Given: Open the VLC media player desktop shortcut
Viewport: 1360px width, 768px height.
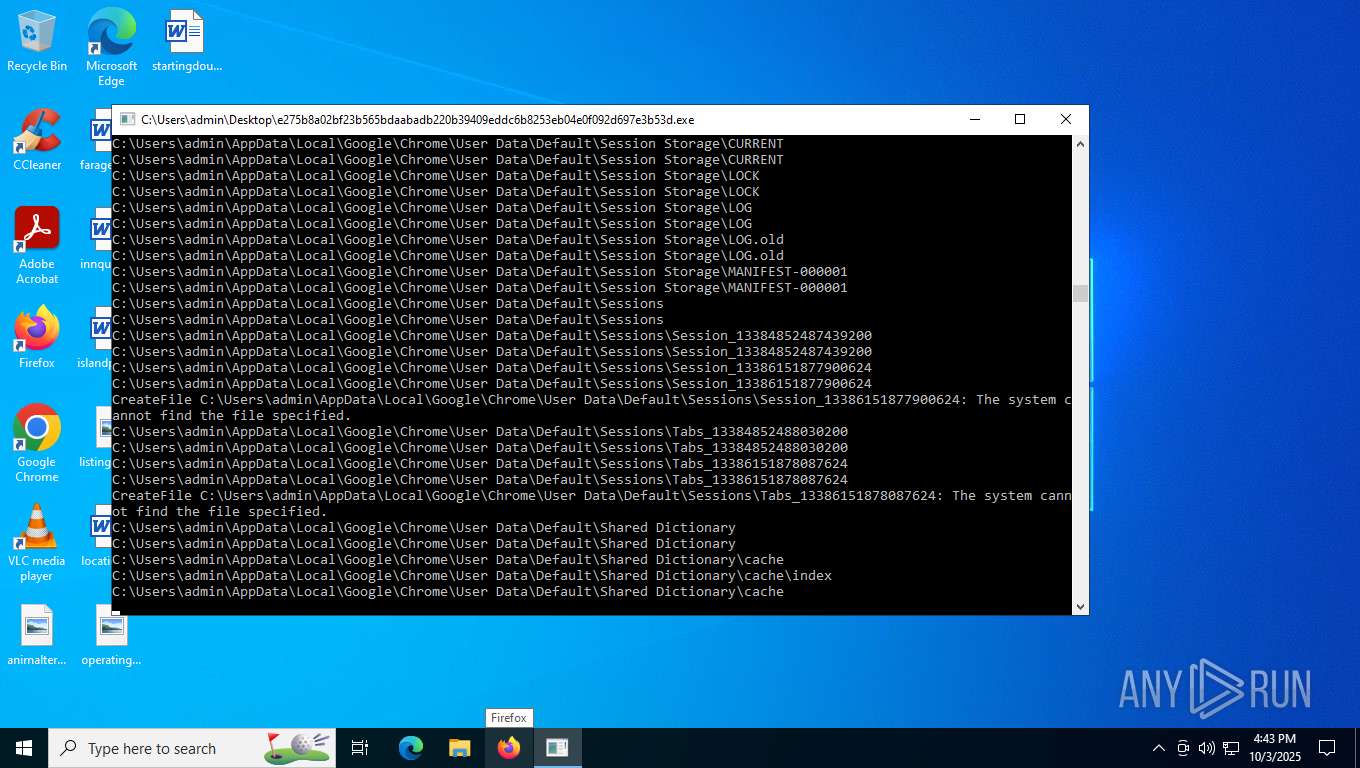Looking at the screenshot, I should click(37, 543).
